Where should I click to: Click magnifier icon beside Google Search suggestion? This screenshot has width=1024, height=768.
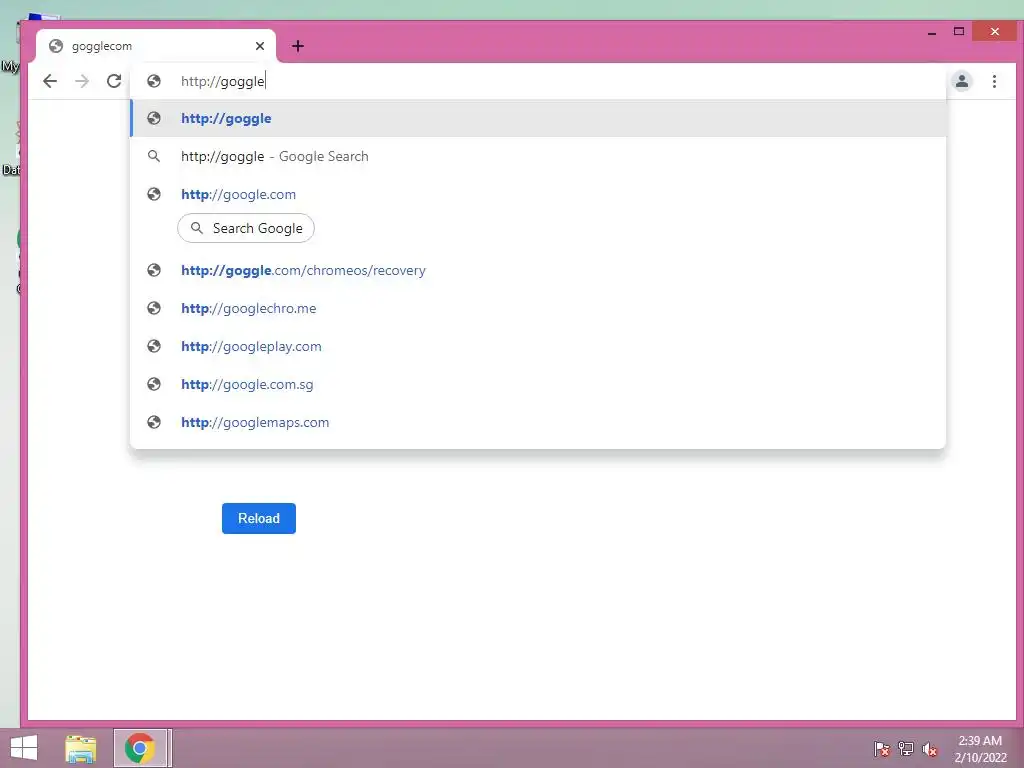pyautogui.click(x=154, y=156)
